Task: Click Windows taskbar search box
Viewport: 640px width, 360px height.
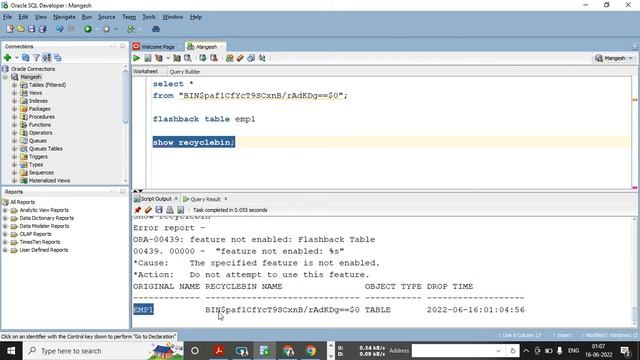Action: pyautogui.click(x=102, y=351)
